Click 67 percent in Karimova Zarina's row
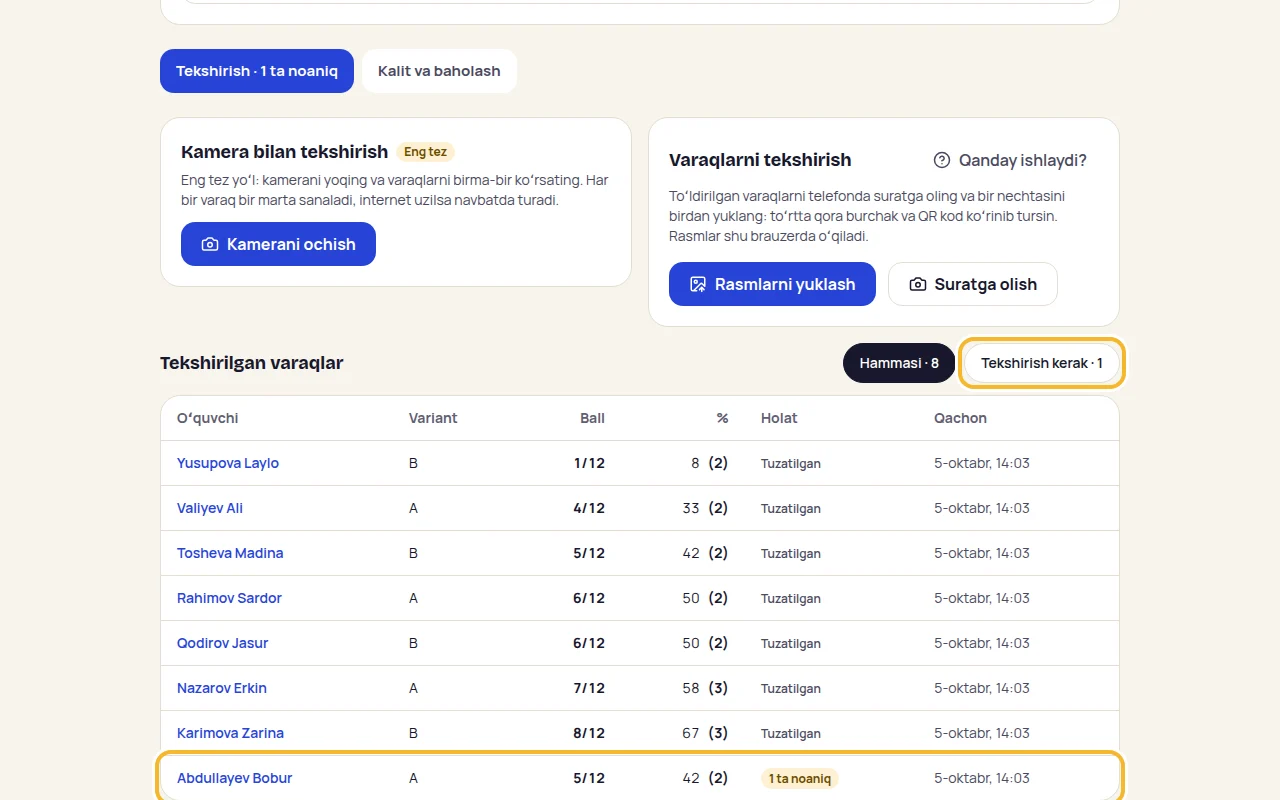The width and height of the screenshot is (1280, 800). [691, 733]
